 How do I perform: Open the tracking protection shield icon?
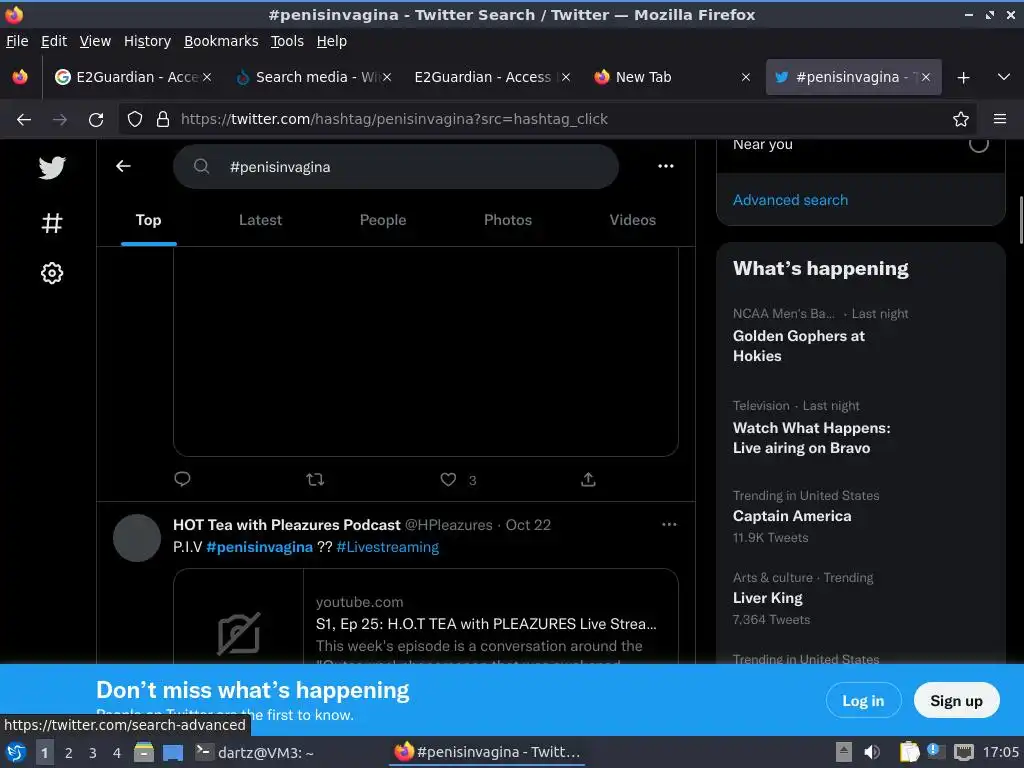135,120
